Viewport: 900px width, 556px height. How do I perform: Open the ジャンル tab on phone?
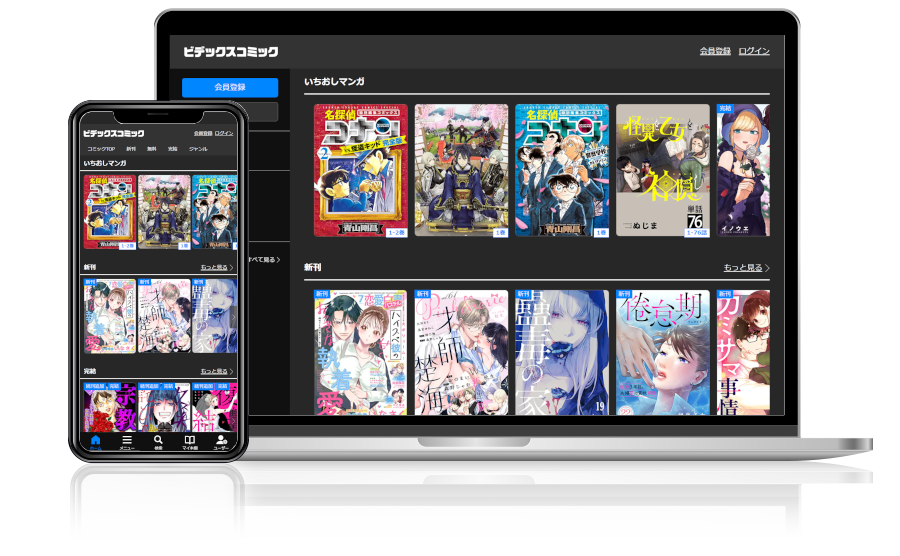[198, 149]
